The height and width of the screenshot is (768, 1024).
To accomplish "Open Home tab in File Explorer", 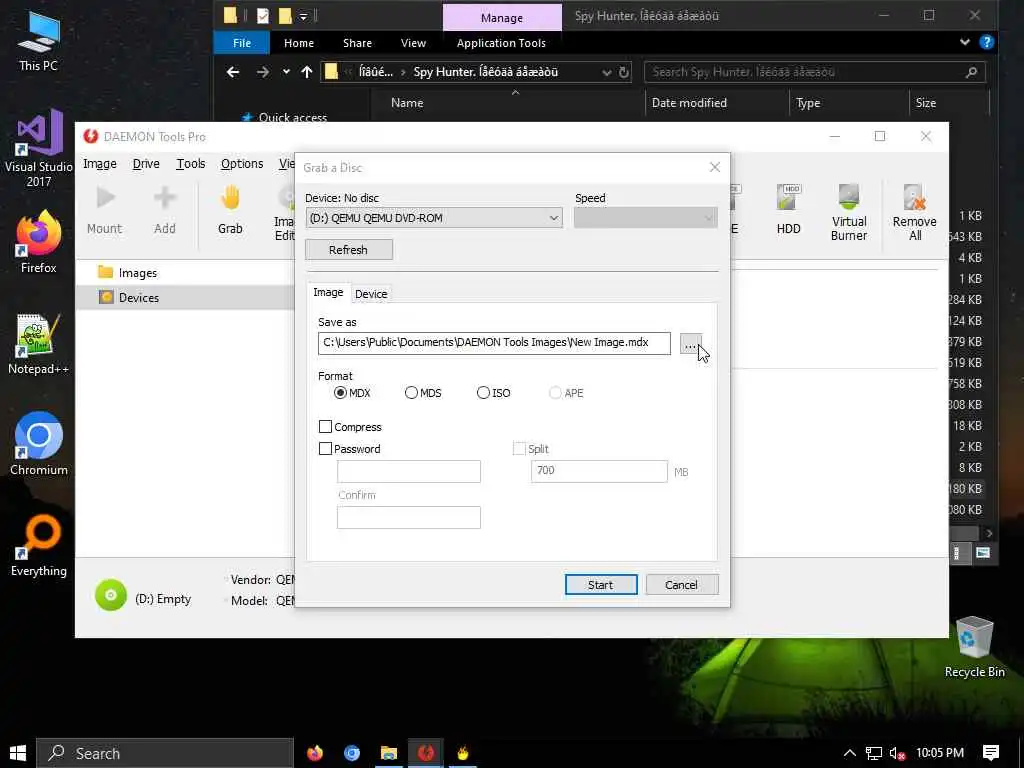I will [298, 42].
